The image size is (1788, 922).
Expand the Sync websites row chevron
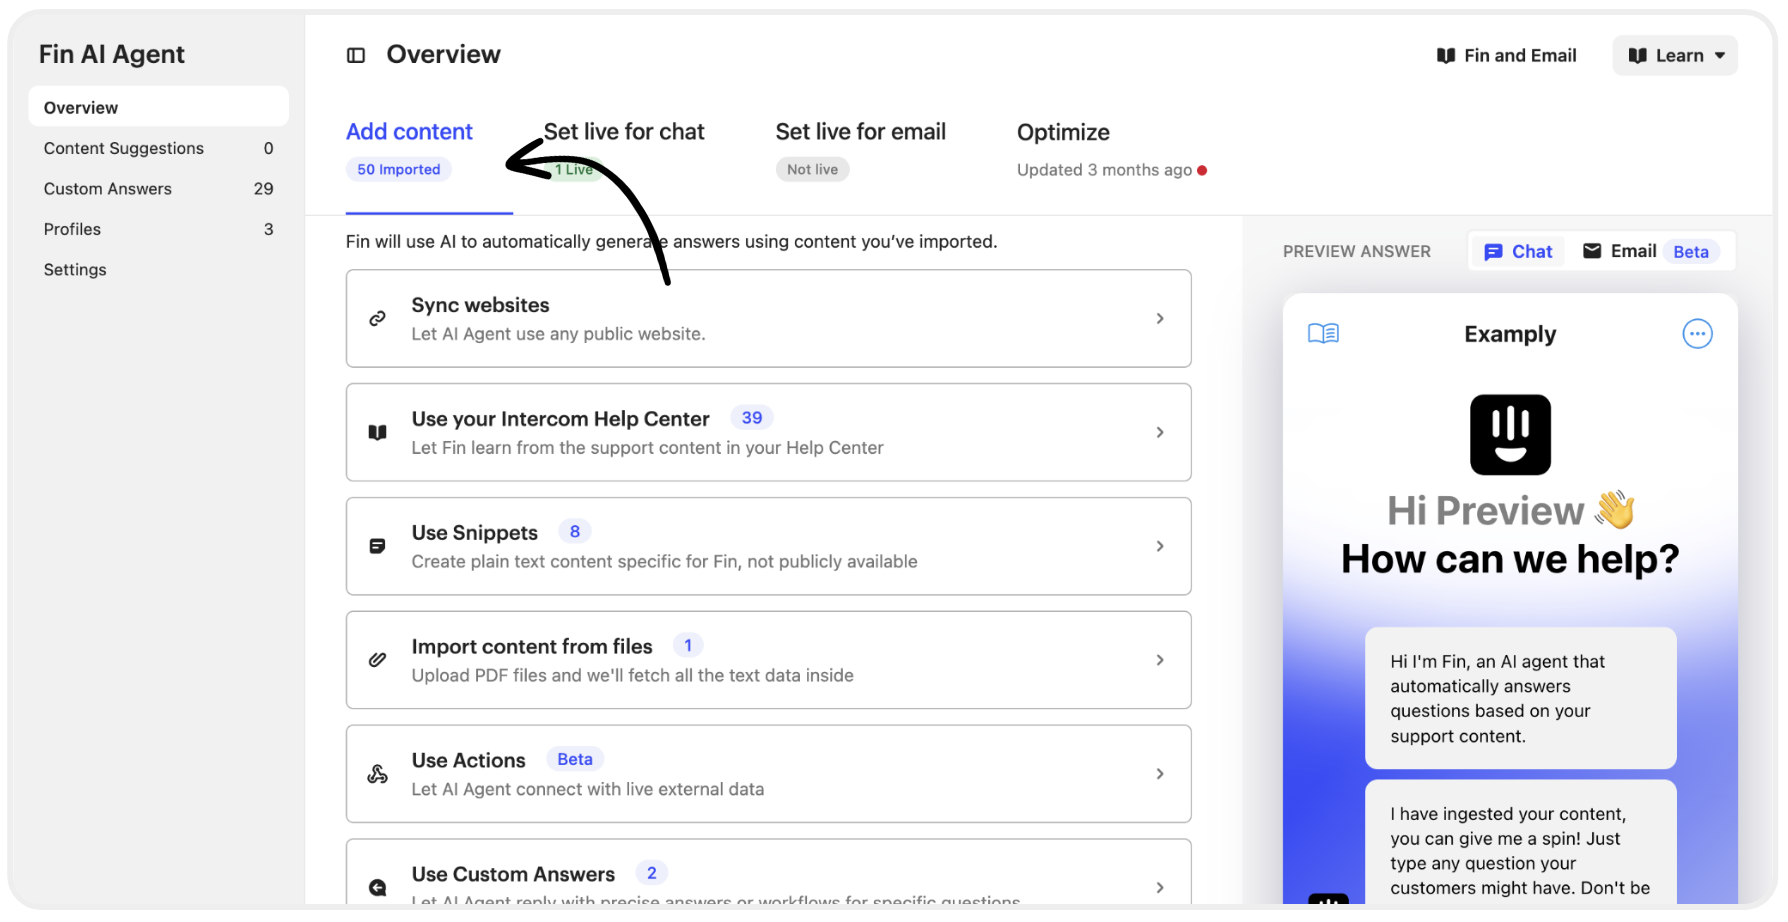coord(1160,318)
